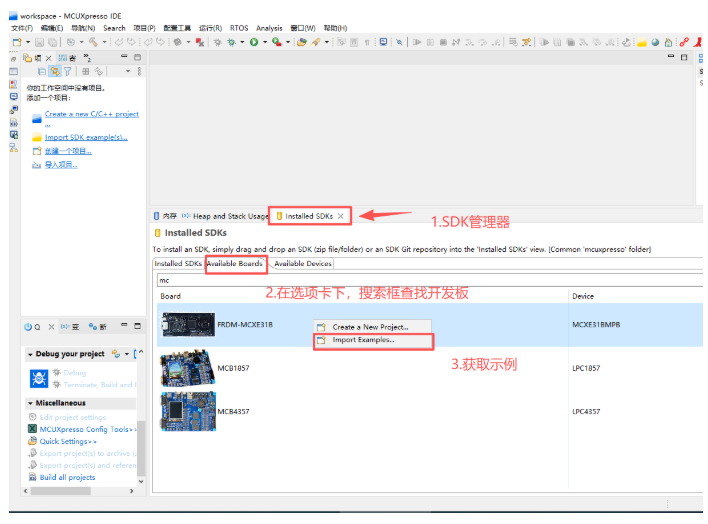
Task: Switch to the Available Devices tab
Action: [x=303, y=263]
